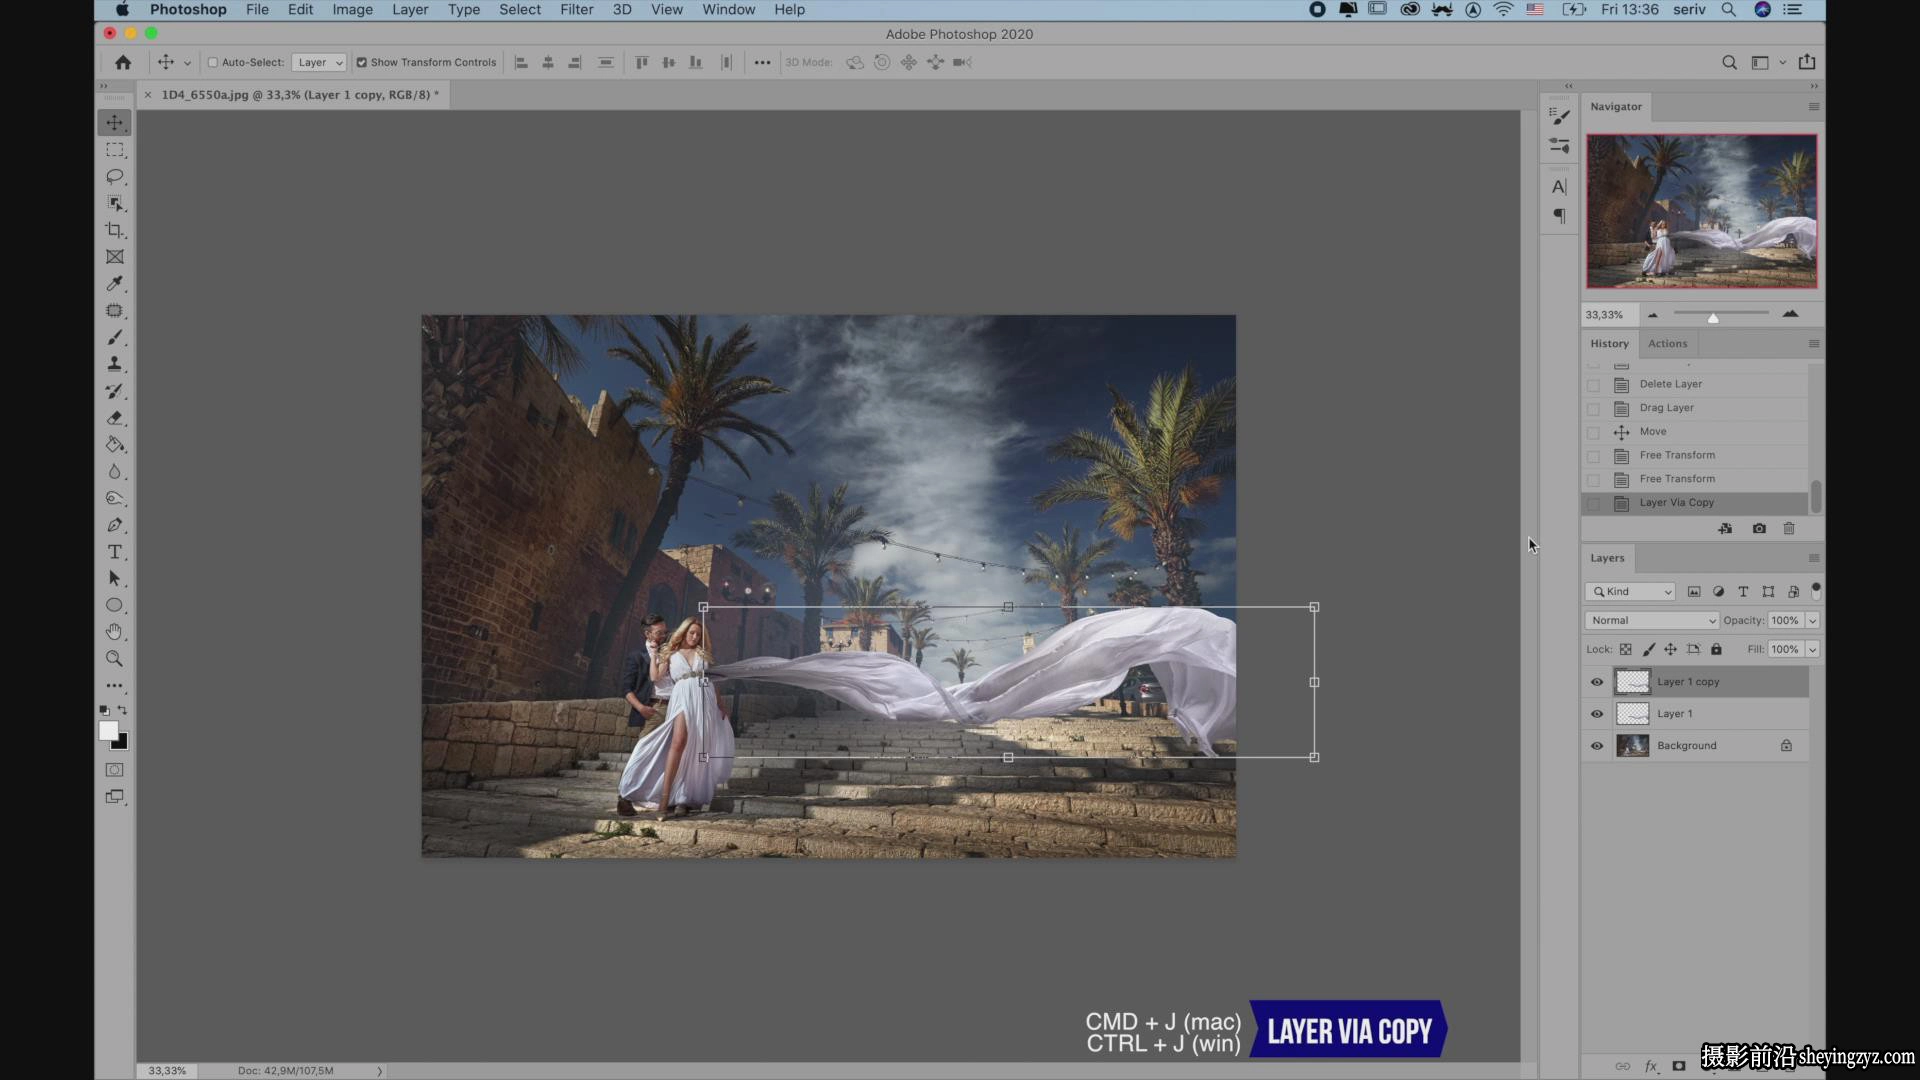
Task: Open the Filter menu
Action: point(577,10)
